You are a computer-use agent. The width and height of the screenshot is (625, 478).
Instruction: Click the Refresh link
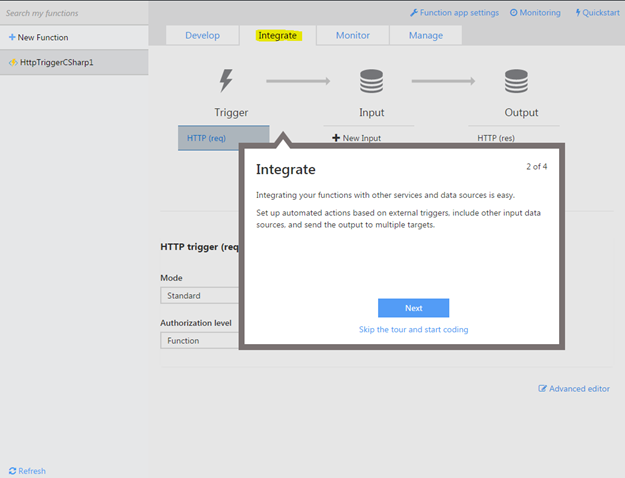coord(27,471)
